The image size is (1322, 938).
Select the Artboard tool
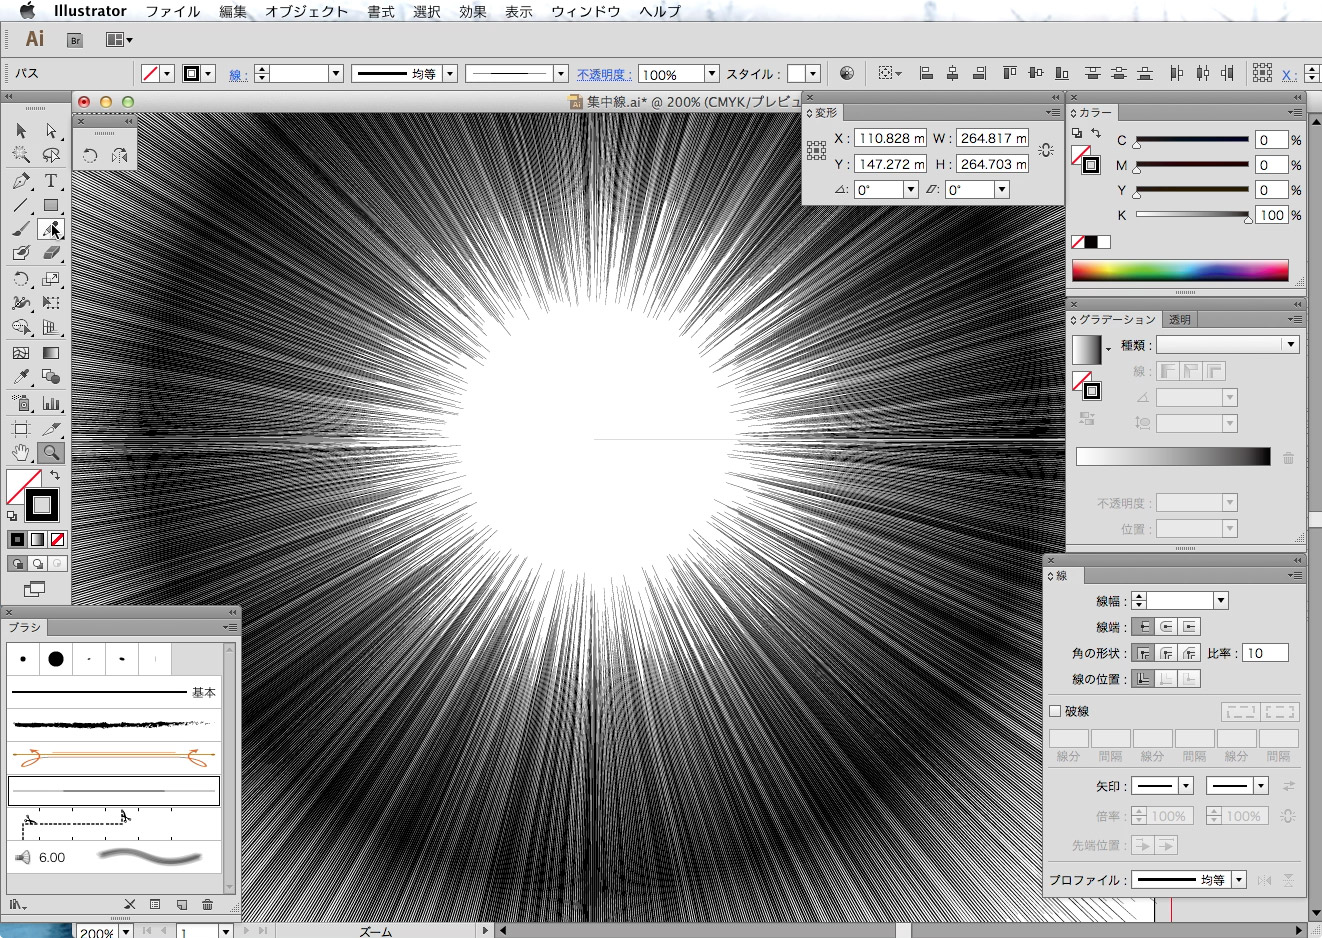(21, 428)
